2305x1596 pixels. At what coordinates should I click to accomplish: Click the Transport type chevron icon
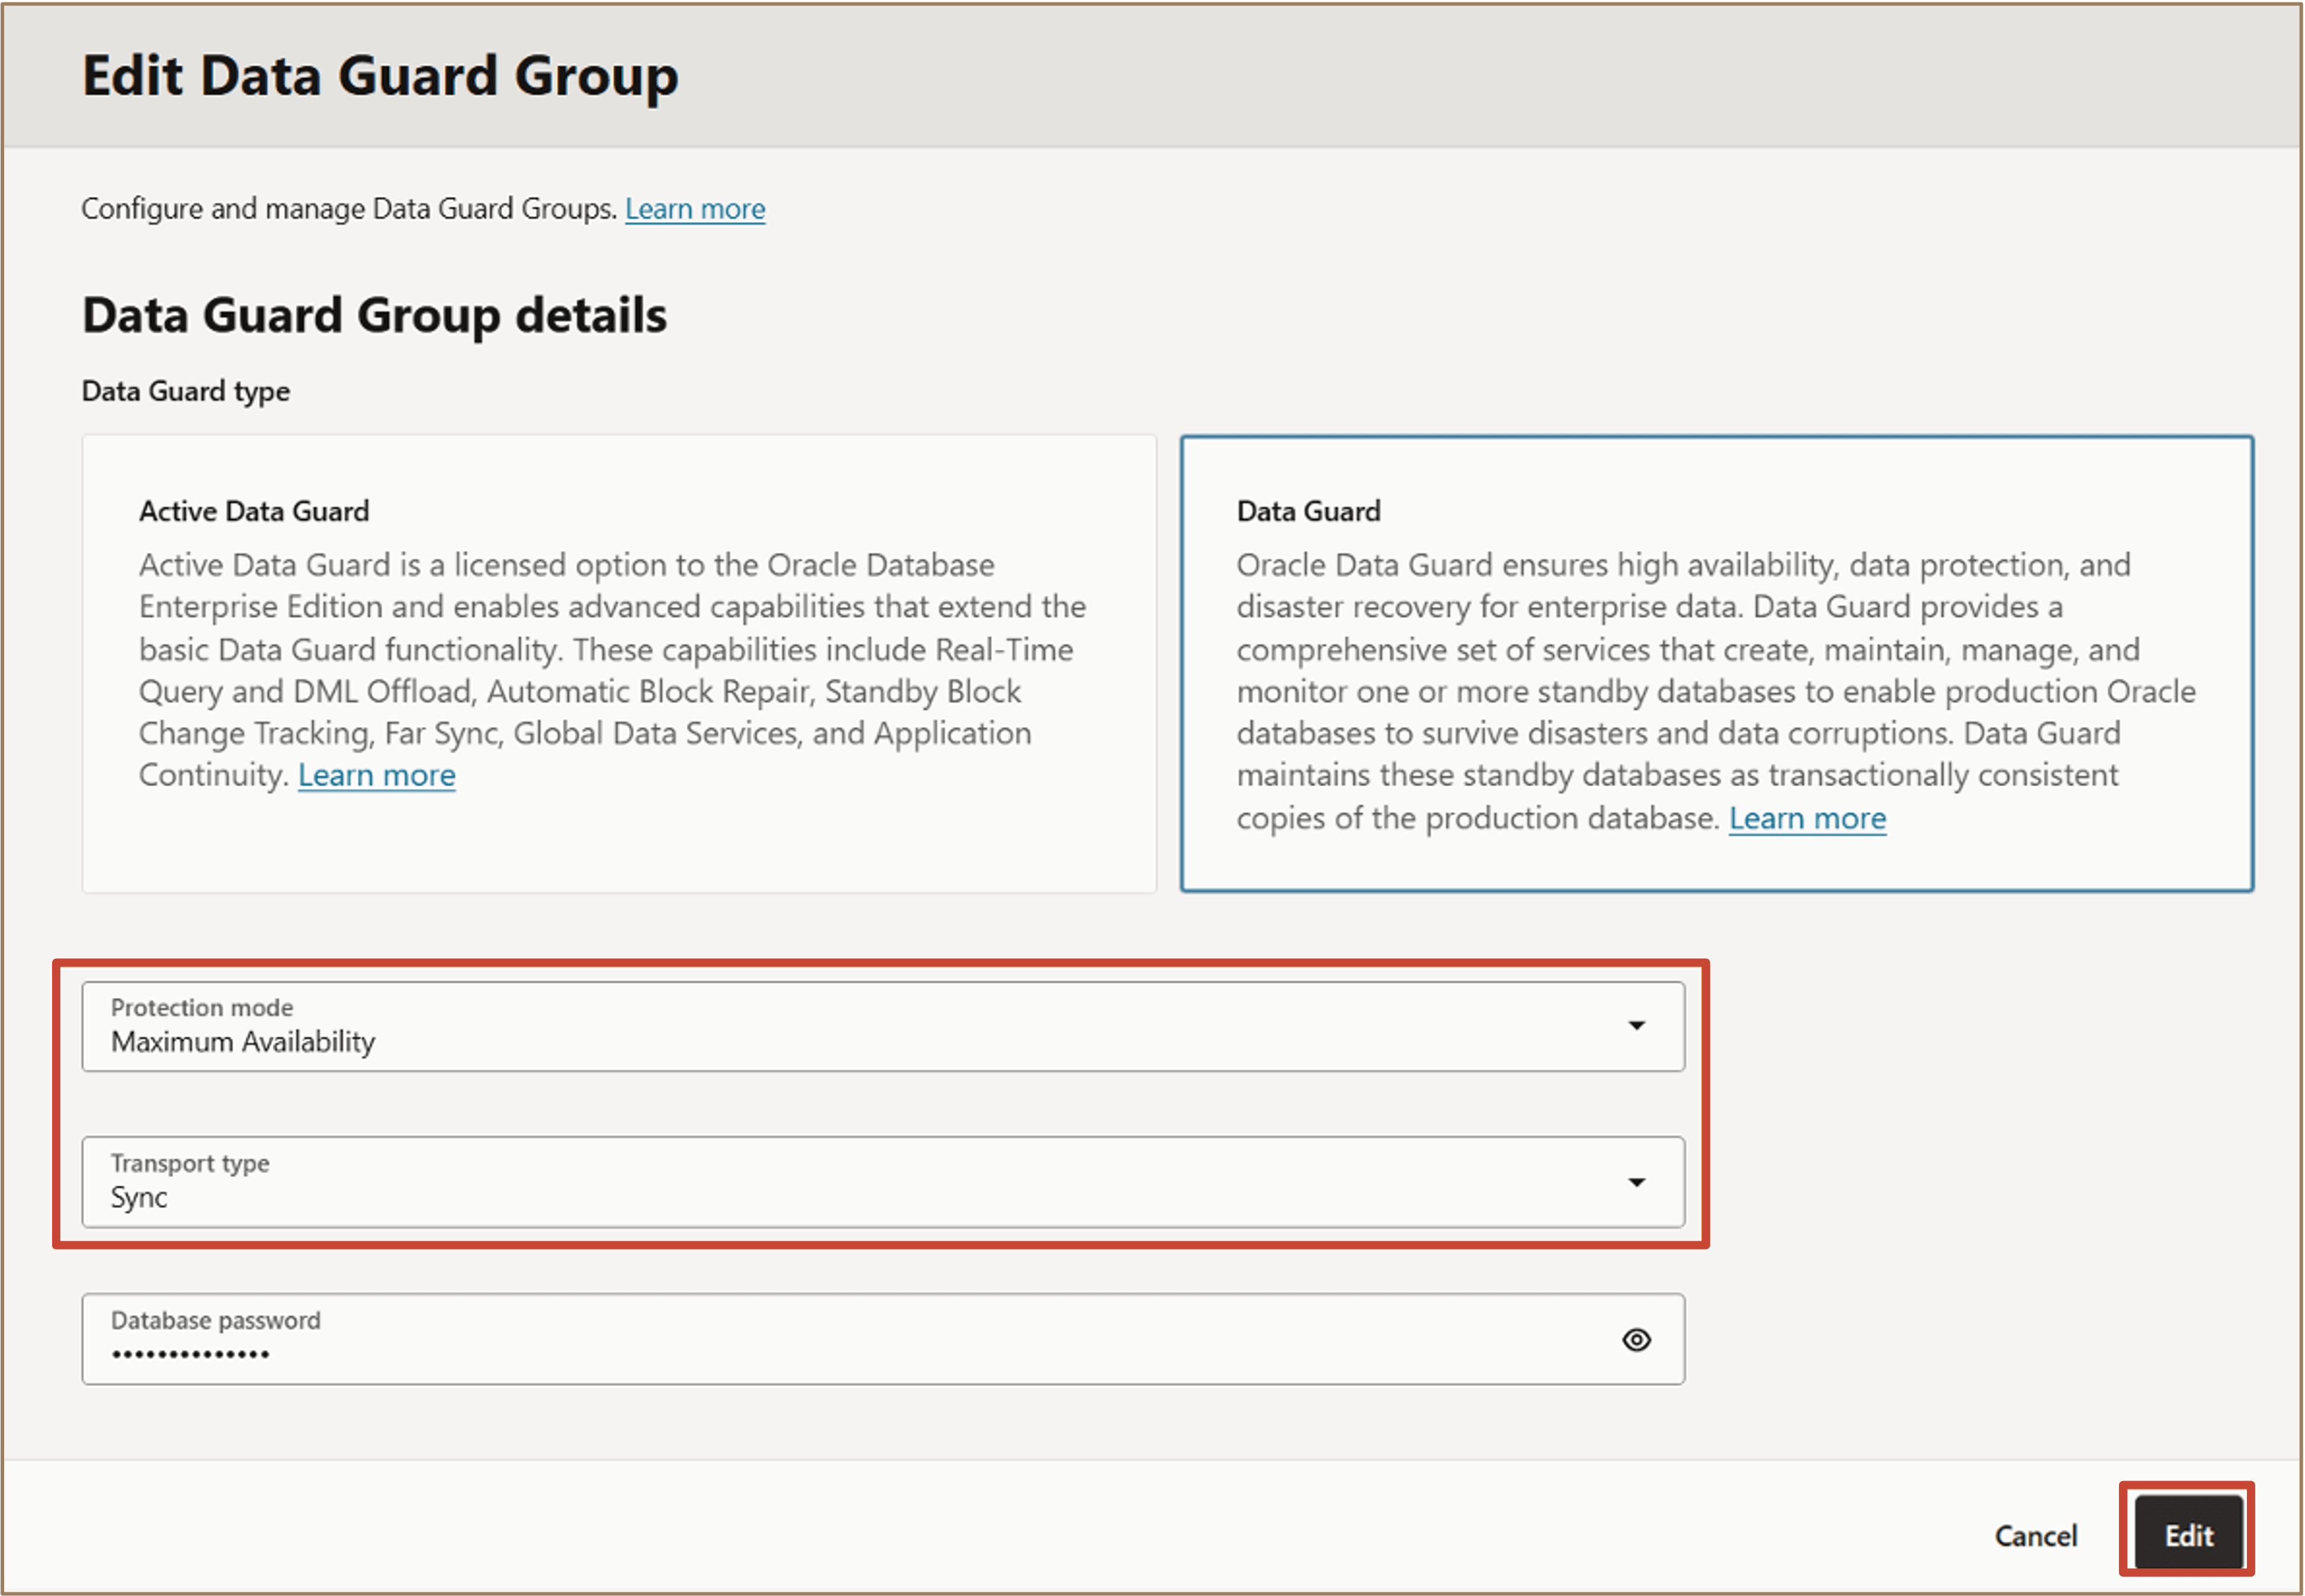pyautogui.click(x=1636, y=1183)
